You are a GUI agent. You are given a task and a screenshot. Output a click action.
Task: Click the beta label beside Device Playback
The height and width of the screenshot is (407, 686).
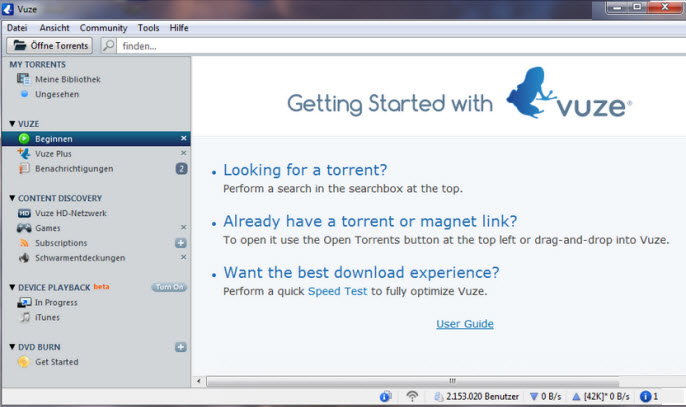coord(101,287)
